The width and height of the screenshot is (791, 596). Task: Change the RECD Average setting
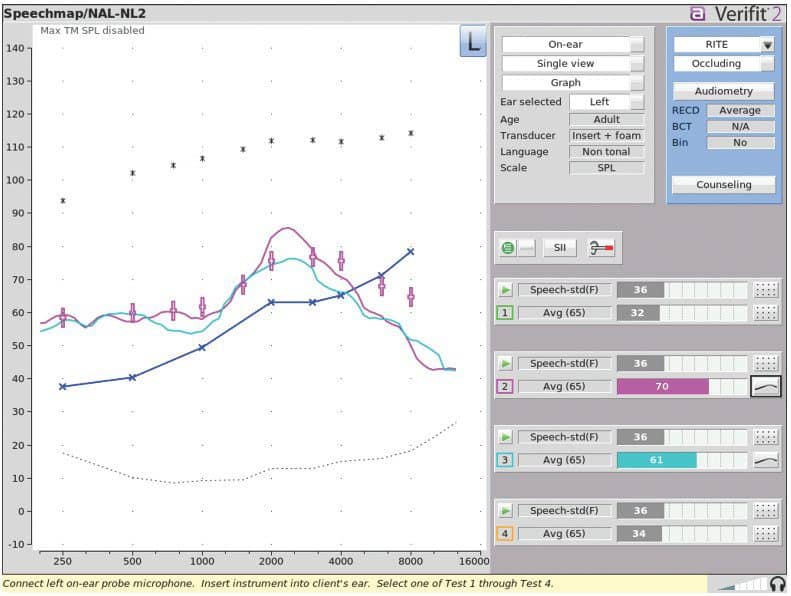click(x=740, y=111)
